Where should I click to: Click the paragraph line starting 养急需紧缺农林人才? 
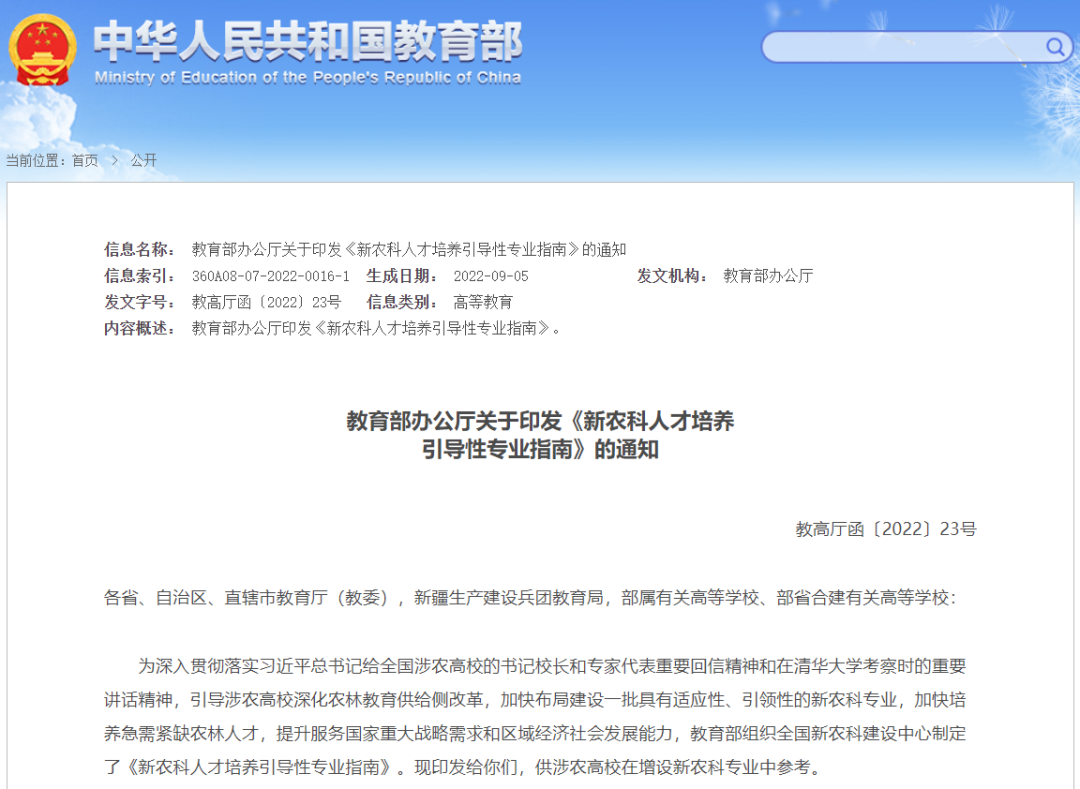534,733
